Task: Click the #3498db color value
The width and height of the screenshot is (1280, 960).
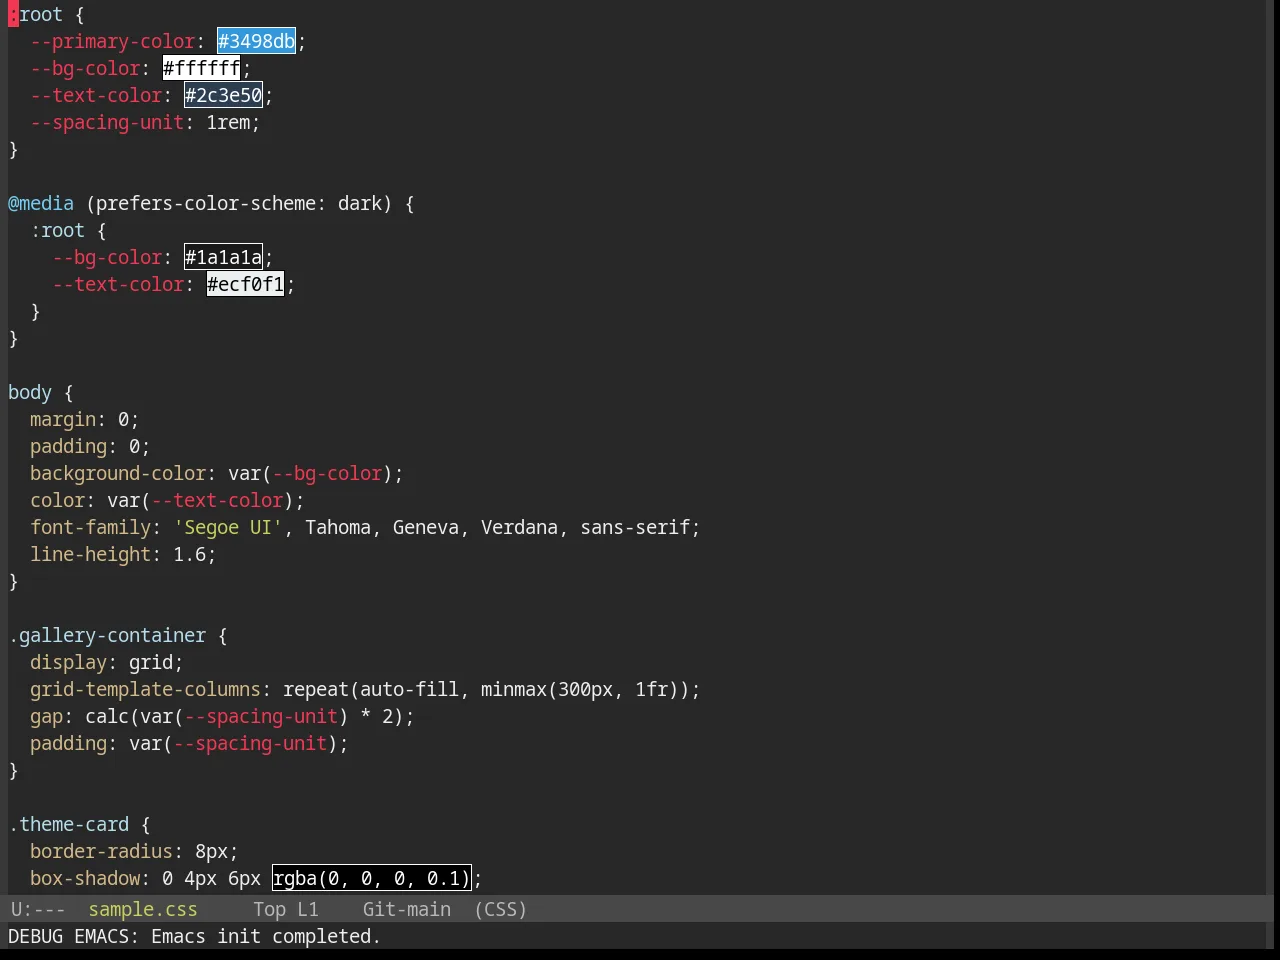Action: click(x=257, y=41)
